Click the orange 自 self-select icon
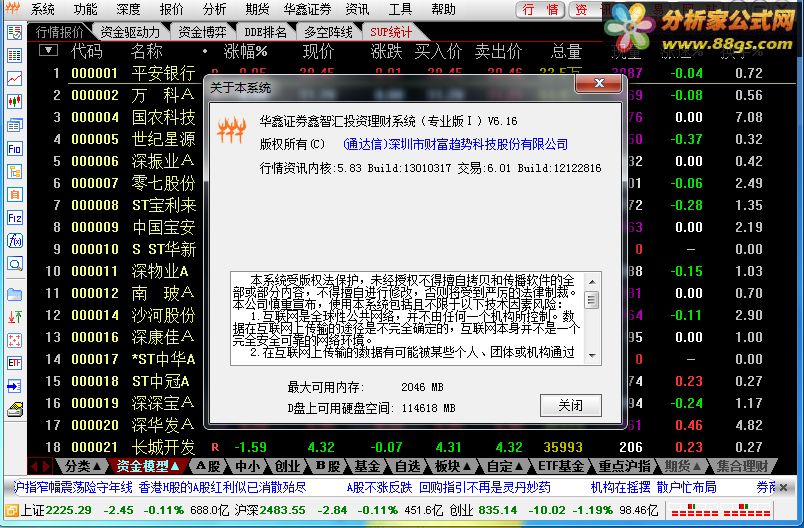This screenshot has height=528, width=804. pos(14,195)
